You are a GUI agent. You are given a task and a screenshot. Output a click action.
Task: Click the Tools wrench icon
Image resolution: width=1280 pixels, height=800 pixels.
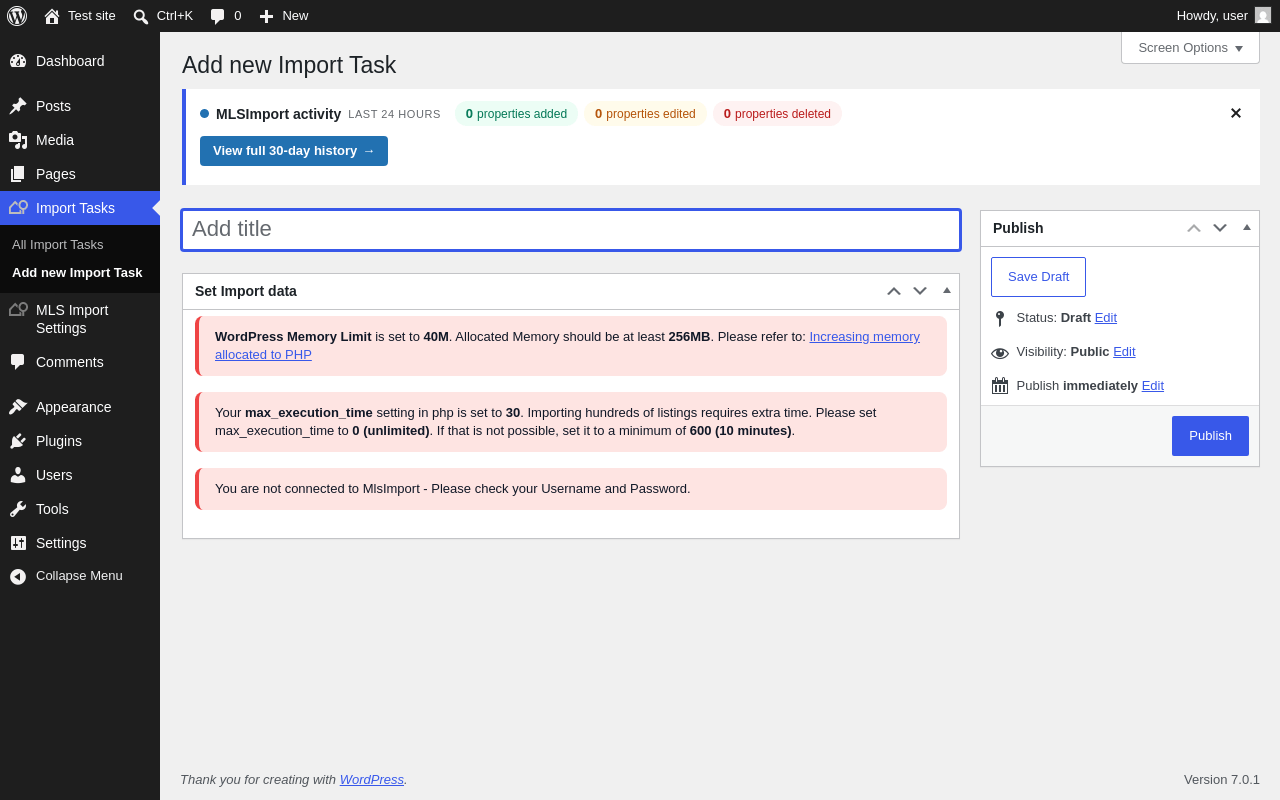pos(18,509)
